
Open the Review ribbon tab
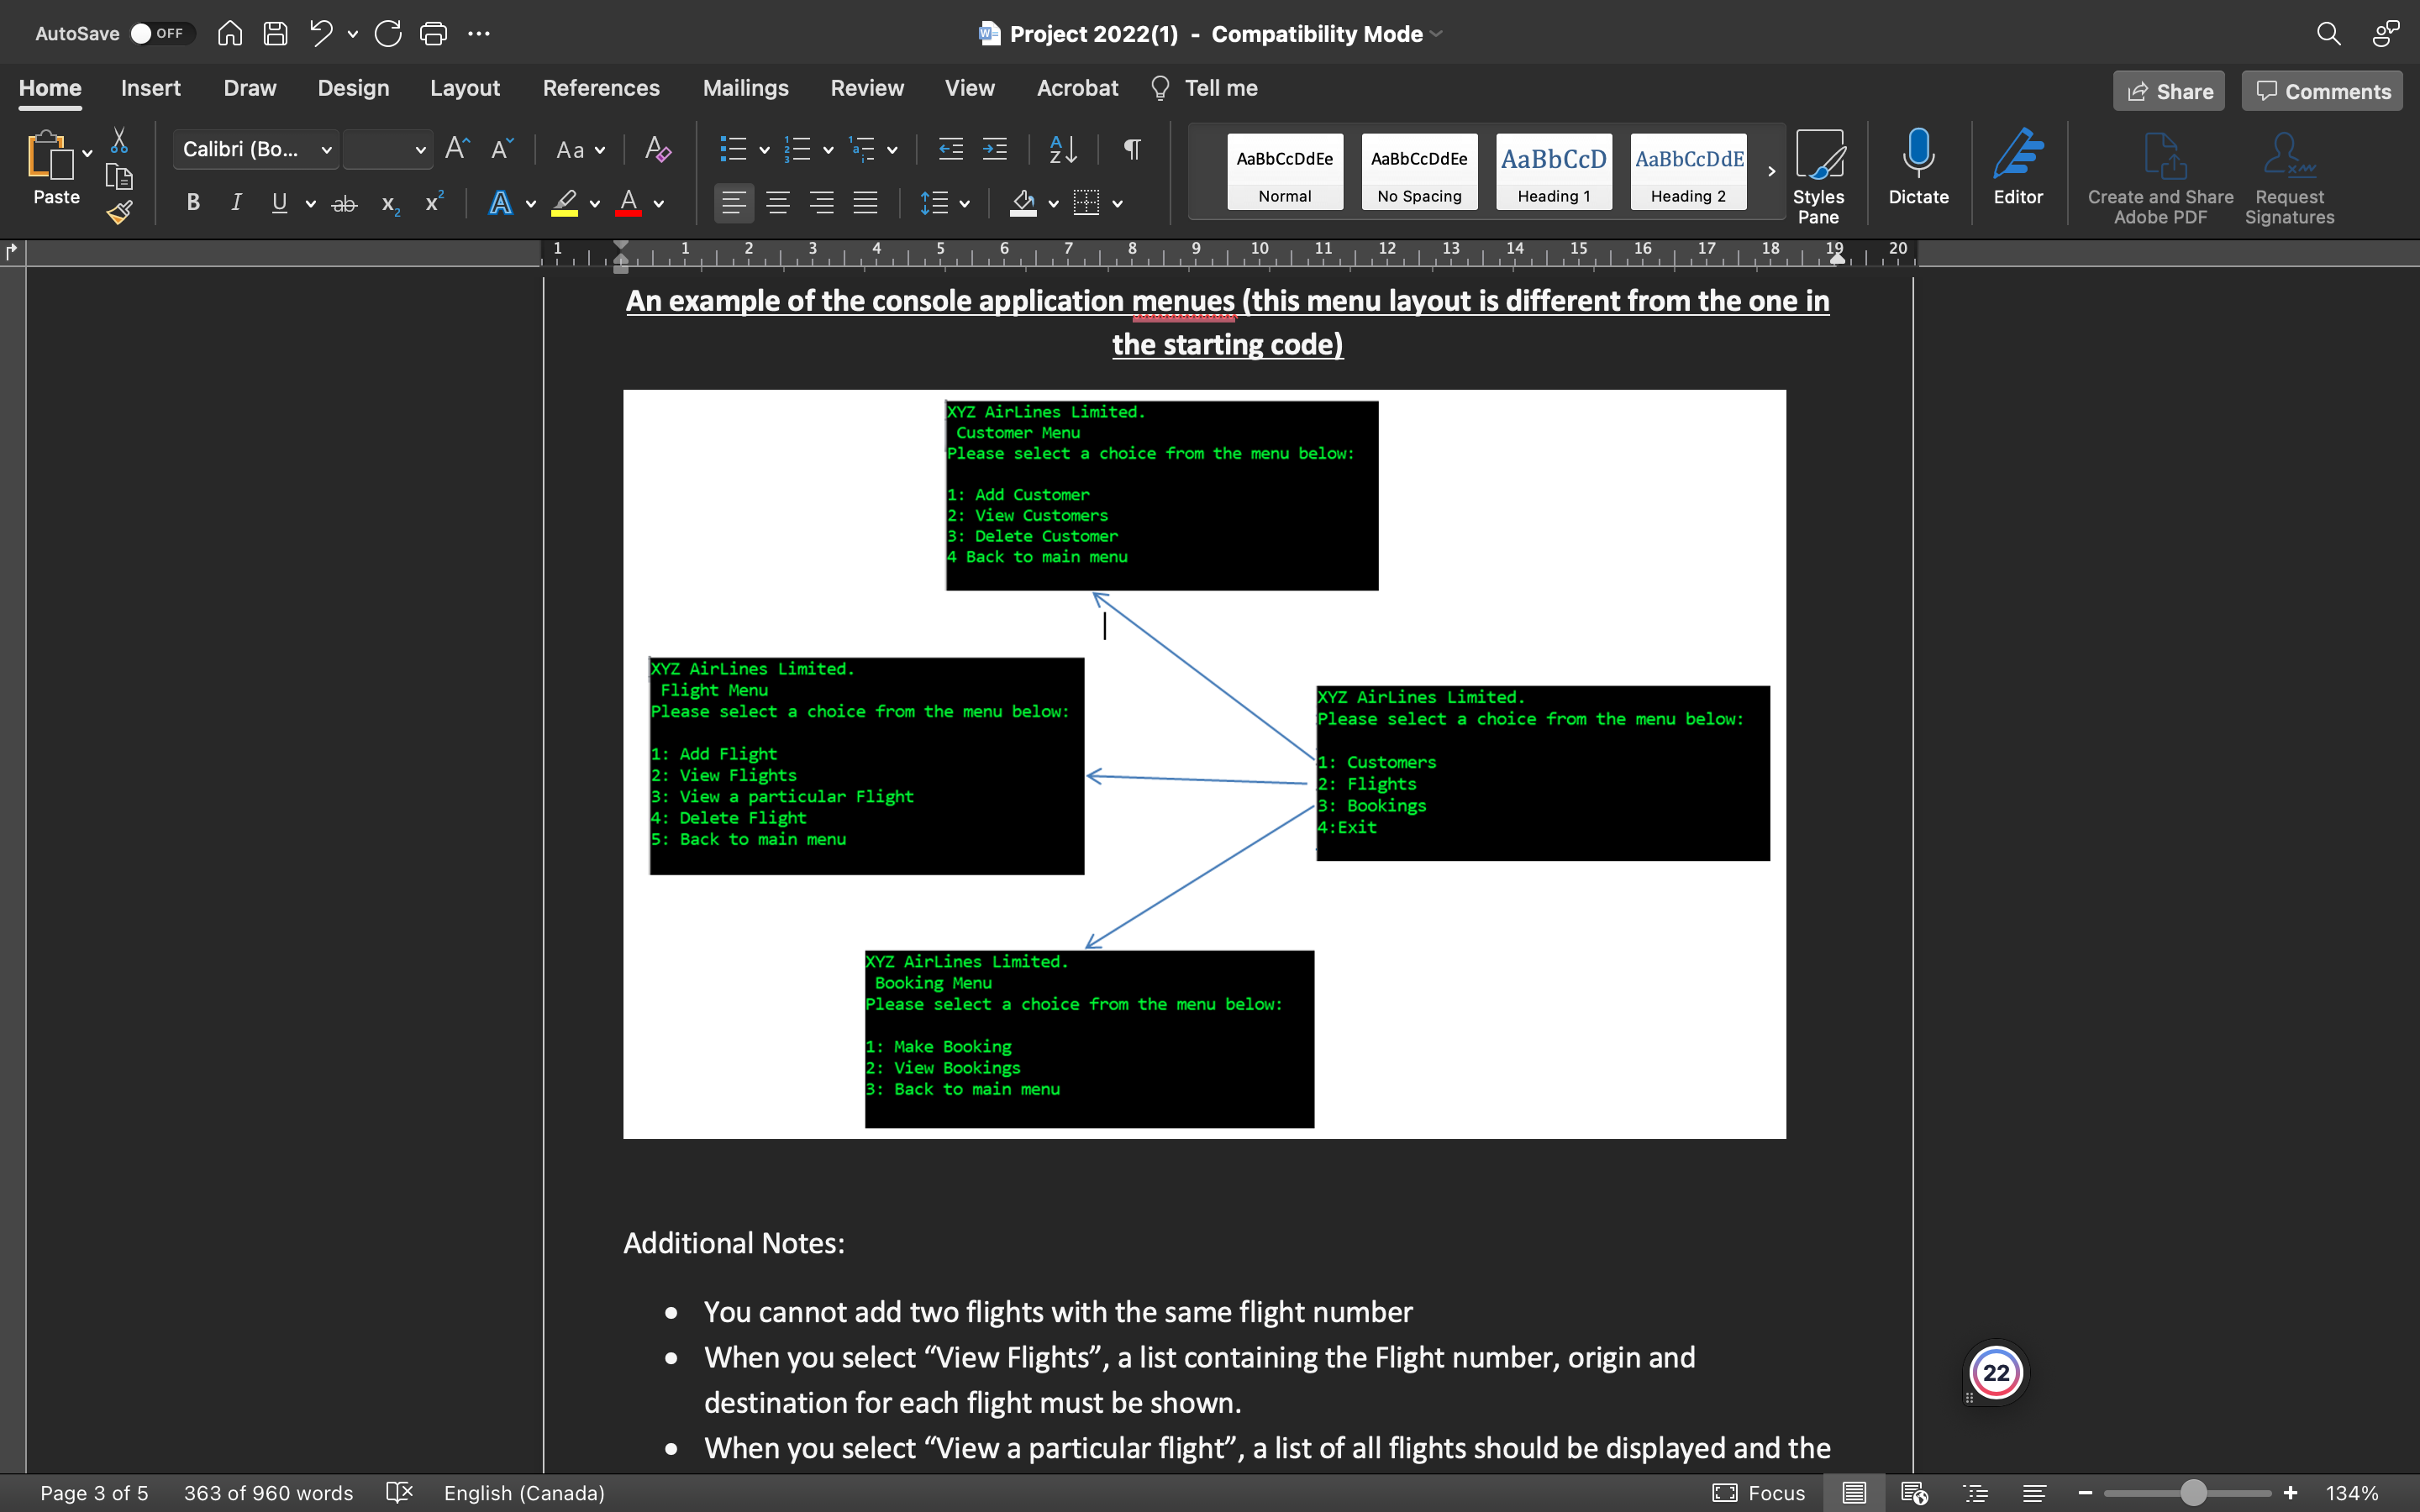click(x=866, y=88)
